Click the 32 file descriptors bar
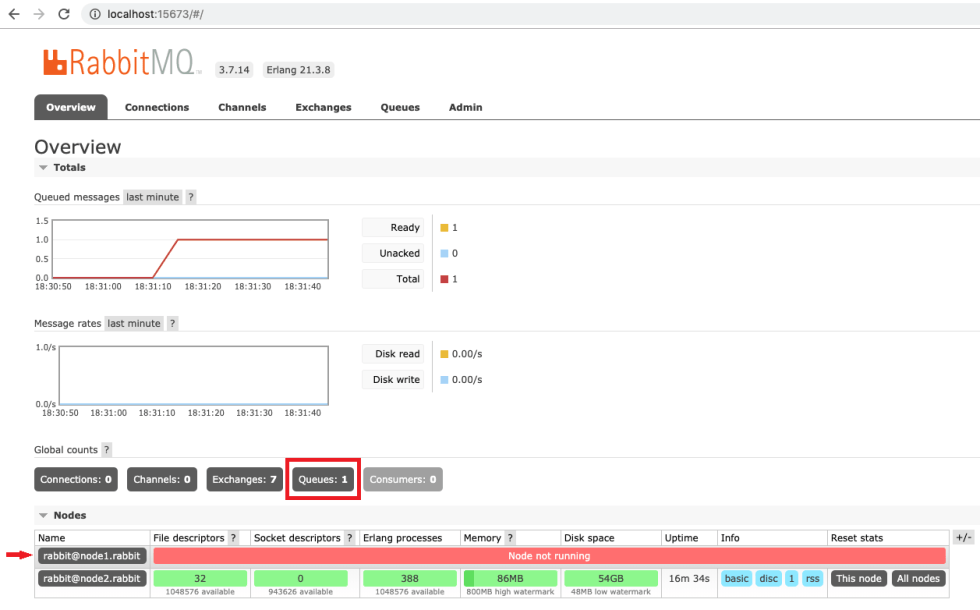980x610 pixels. coord(200,578)
